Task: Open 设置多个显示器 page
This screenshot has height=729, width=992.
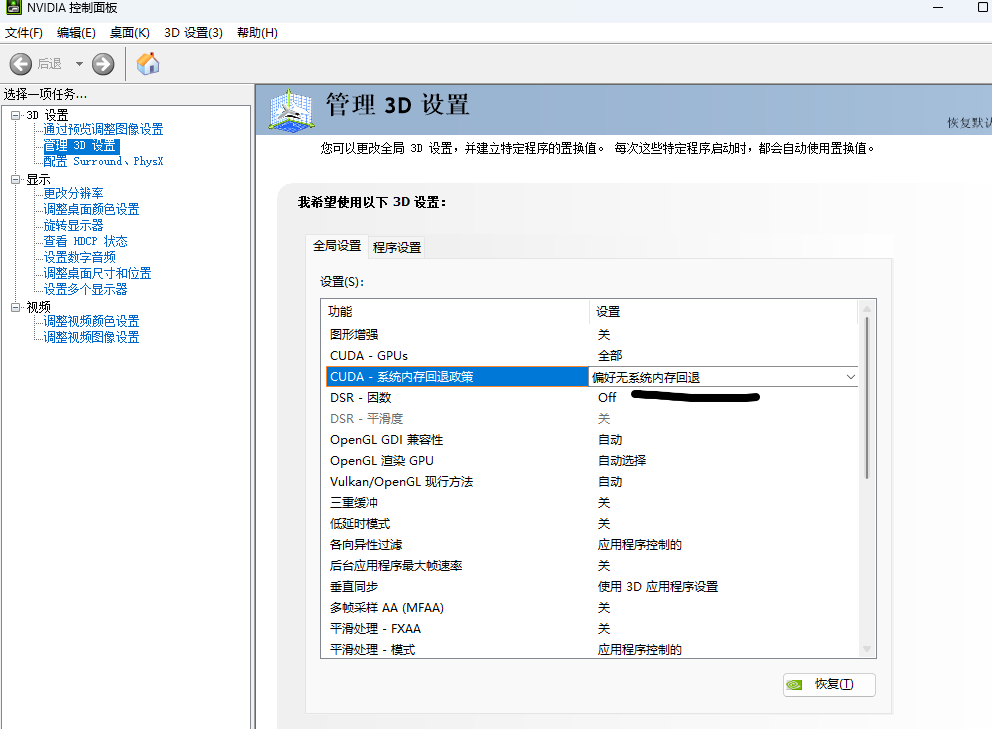Action: (85, 289)
